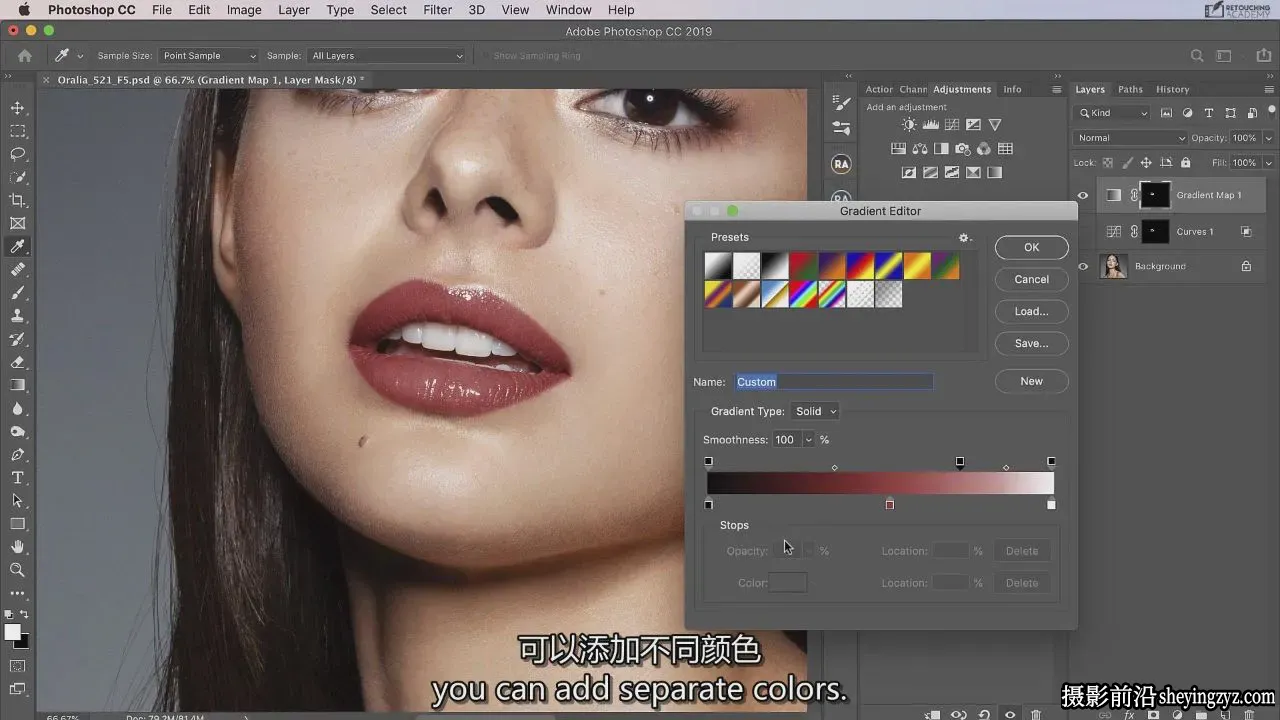Select the Eraser tool
The width and height of the screenshot is (1280, 720).
click(x=17, y=362)
